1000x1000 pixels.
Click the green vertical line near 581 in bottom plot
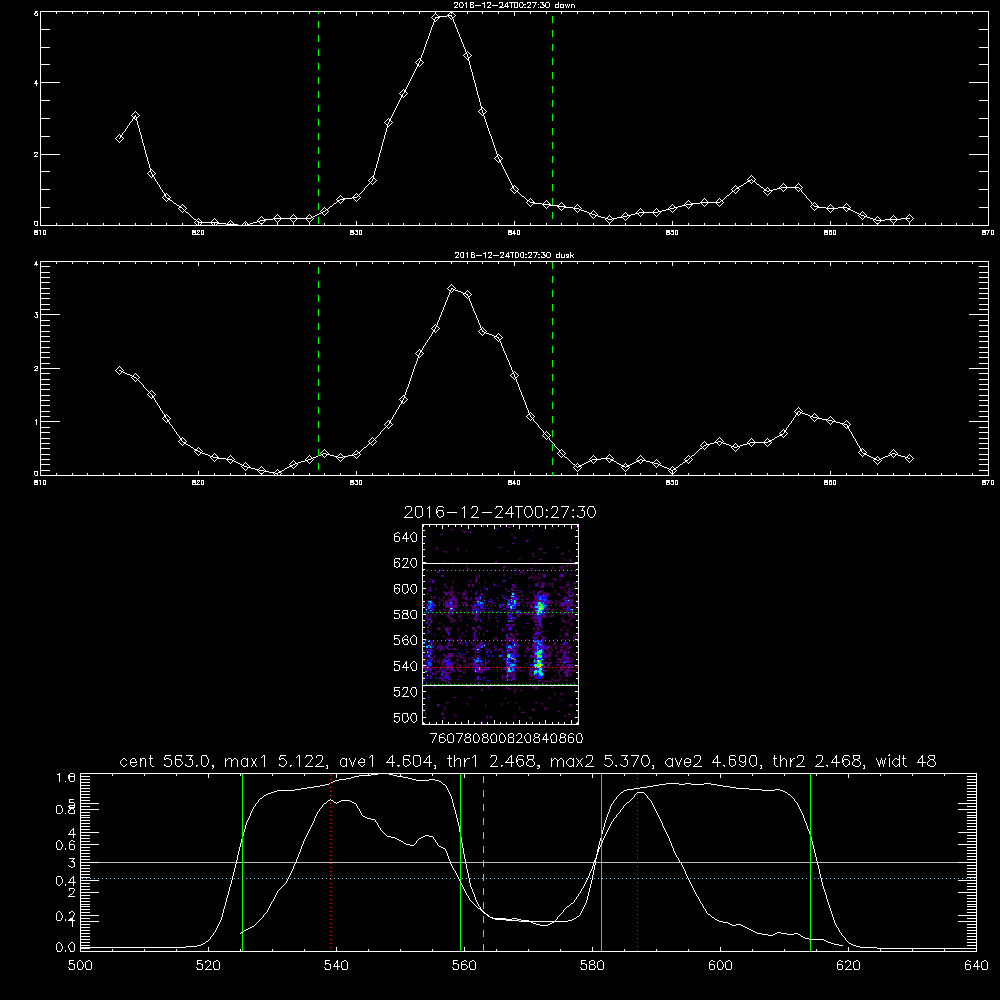click(601, 862)
